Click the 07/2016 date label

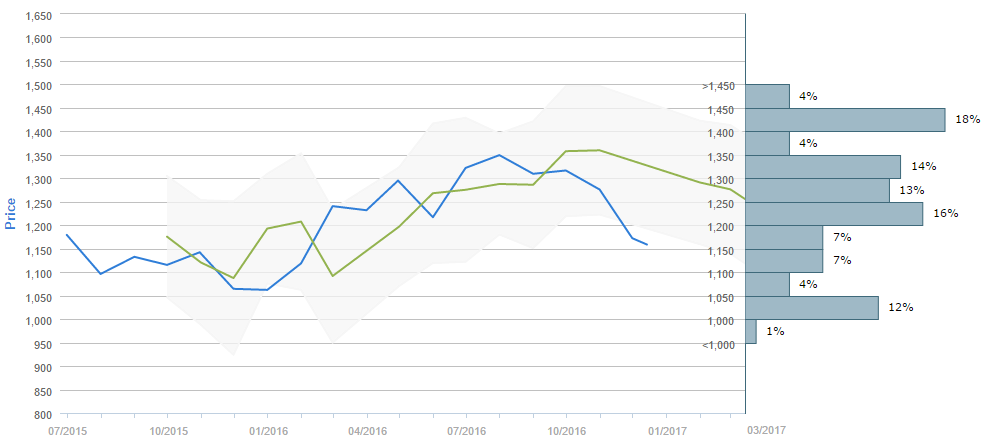click(466, 431)
